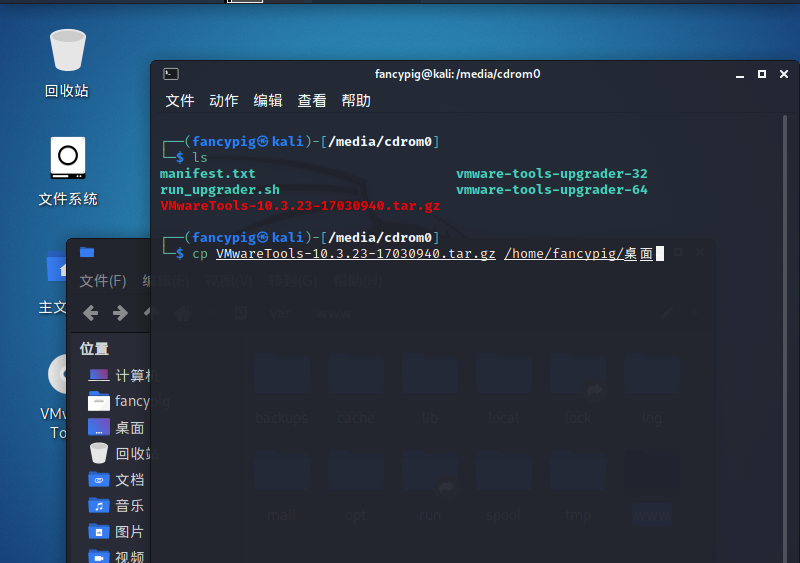Viewport: 800px width, 563px height.
Task: Click manifest.txt in the ls output
Action: pyautogui.click(x=208, y=174)
